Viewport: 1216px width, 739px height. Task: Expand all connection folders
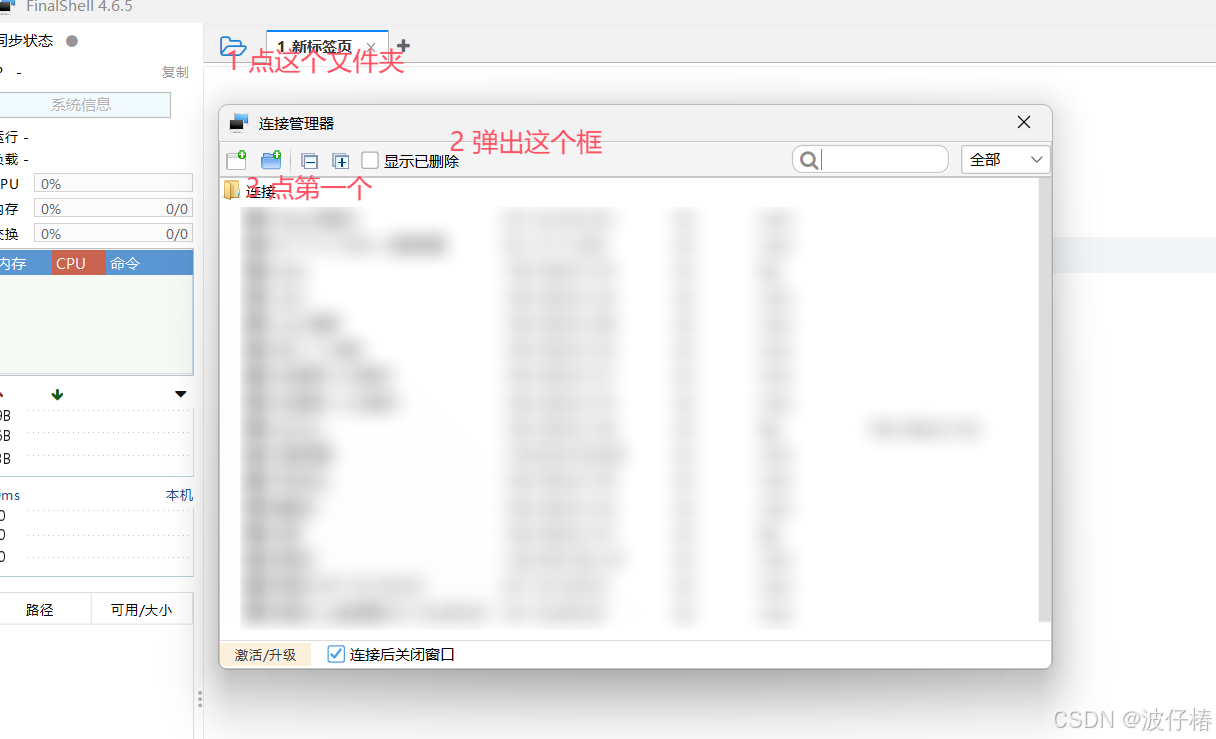point(341,161)
